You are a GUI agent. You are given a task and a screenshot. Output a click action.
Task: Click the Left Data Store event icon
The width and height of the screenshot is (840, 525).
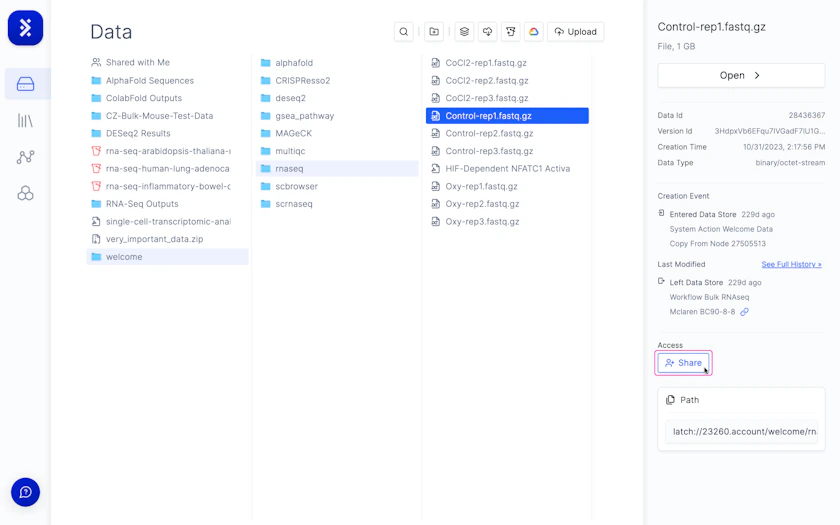661,281
